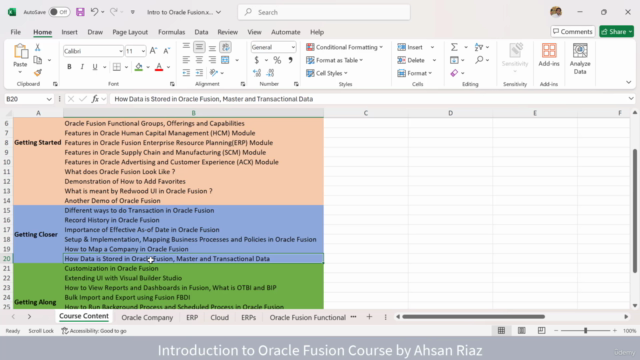Click the Insert Function fx icon
The width and height of the screenshot is (640, 360).
[95, 99]
